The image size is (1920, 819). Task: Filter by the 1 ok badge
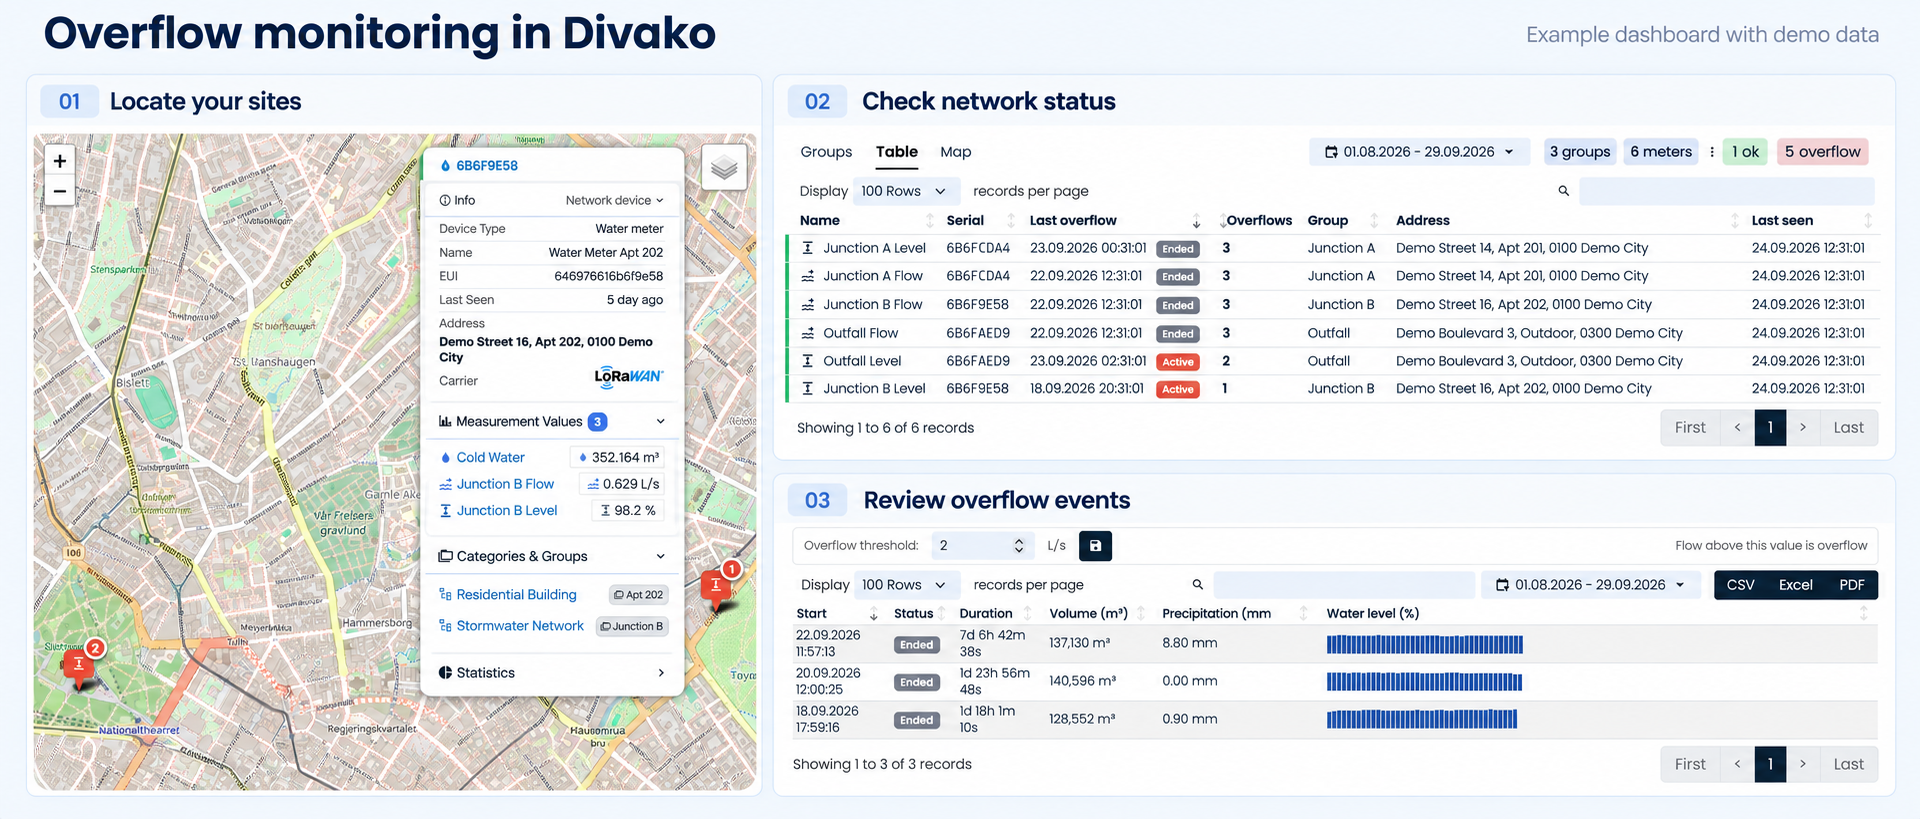[x=1745, y=152]
